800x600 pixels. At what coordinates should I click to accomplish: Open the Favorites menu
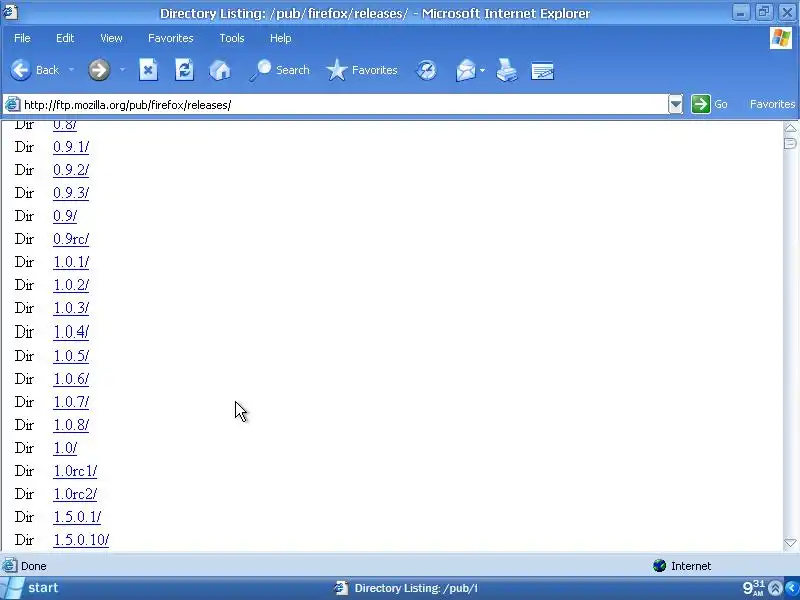tap(170, 38)
